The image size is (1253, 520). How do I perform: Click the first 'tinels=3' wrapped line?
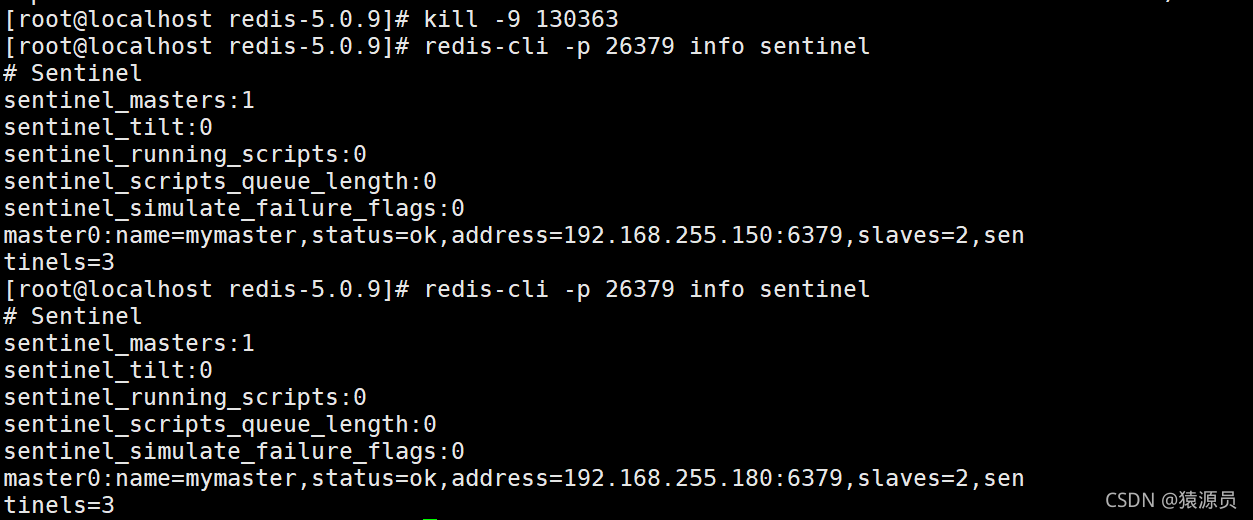tap(59, 262)
